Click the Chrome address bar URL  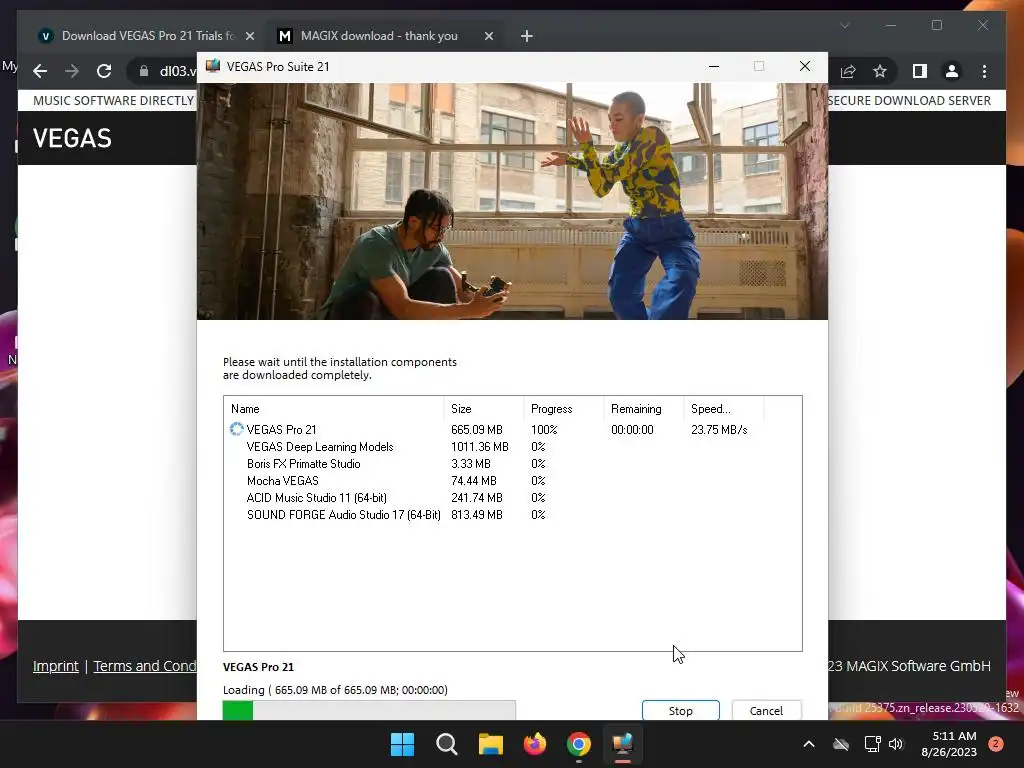click(x=178, y=71)
